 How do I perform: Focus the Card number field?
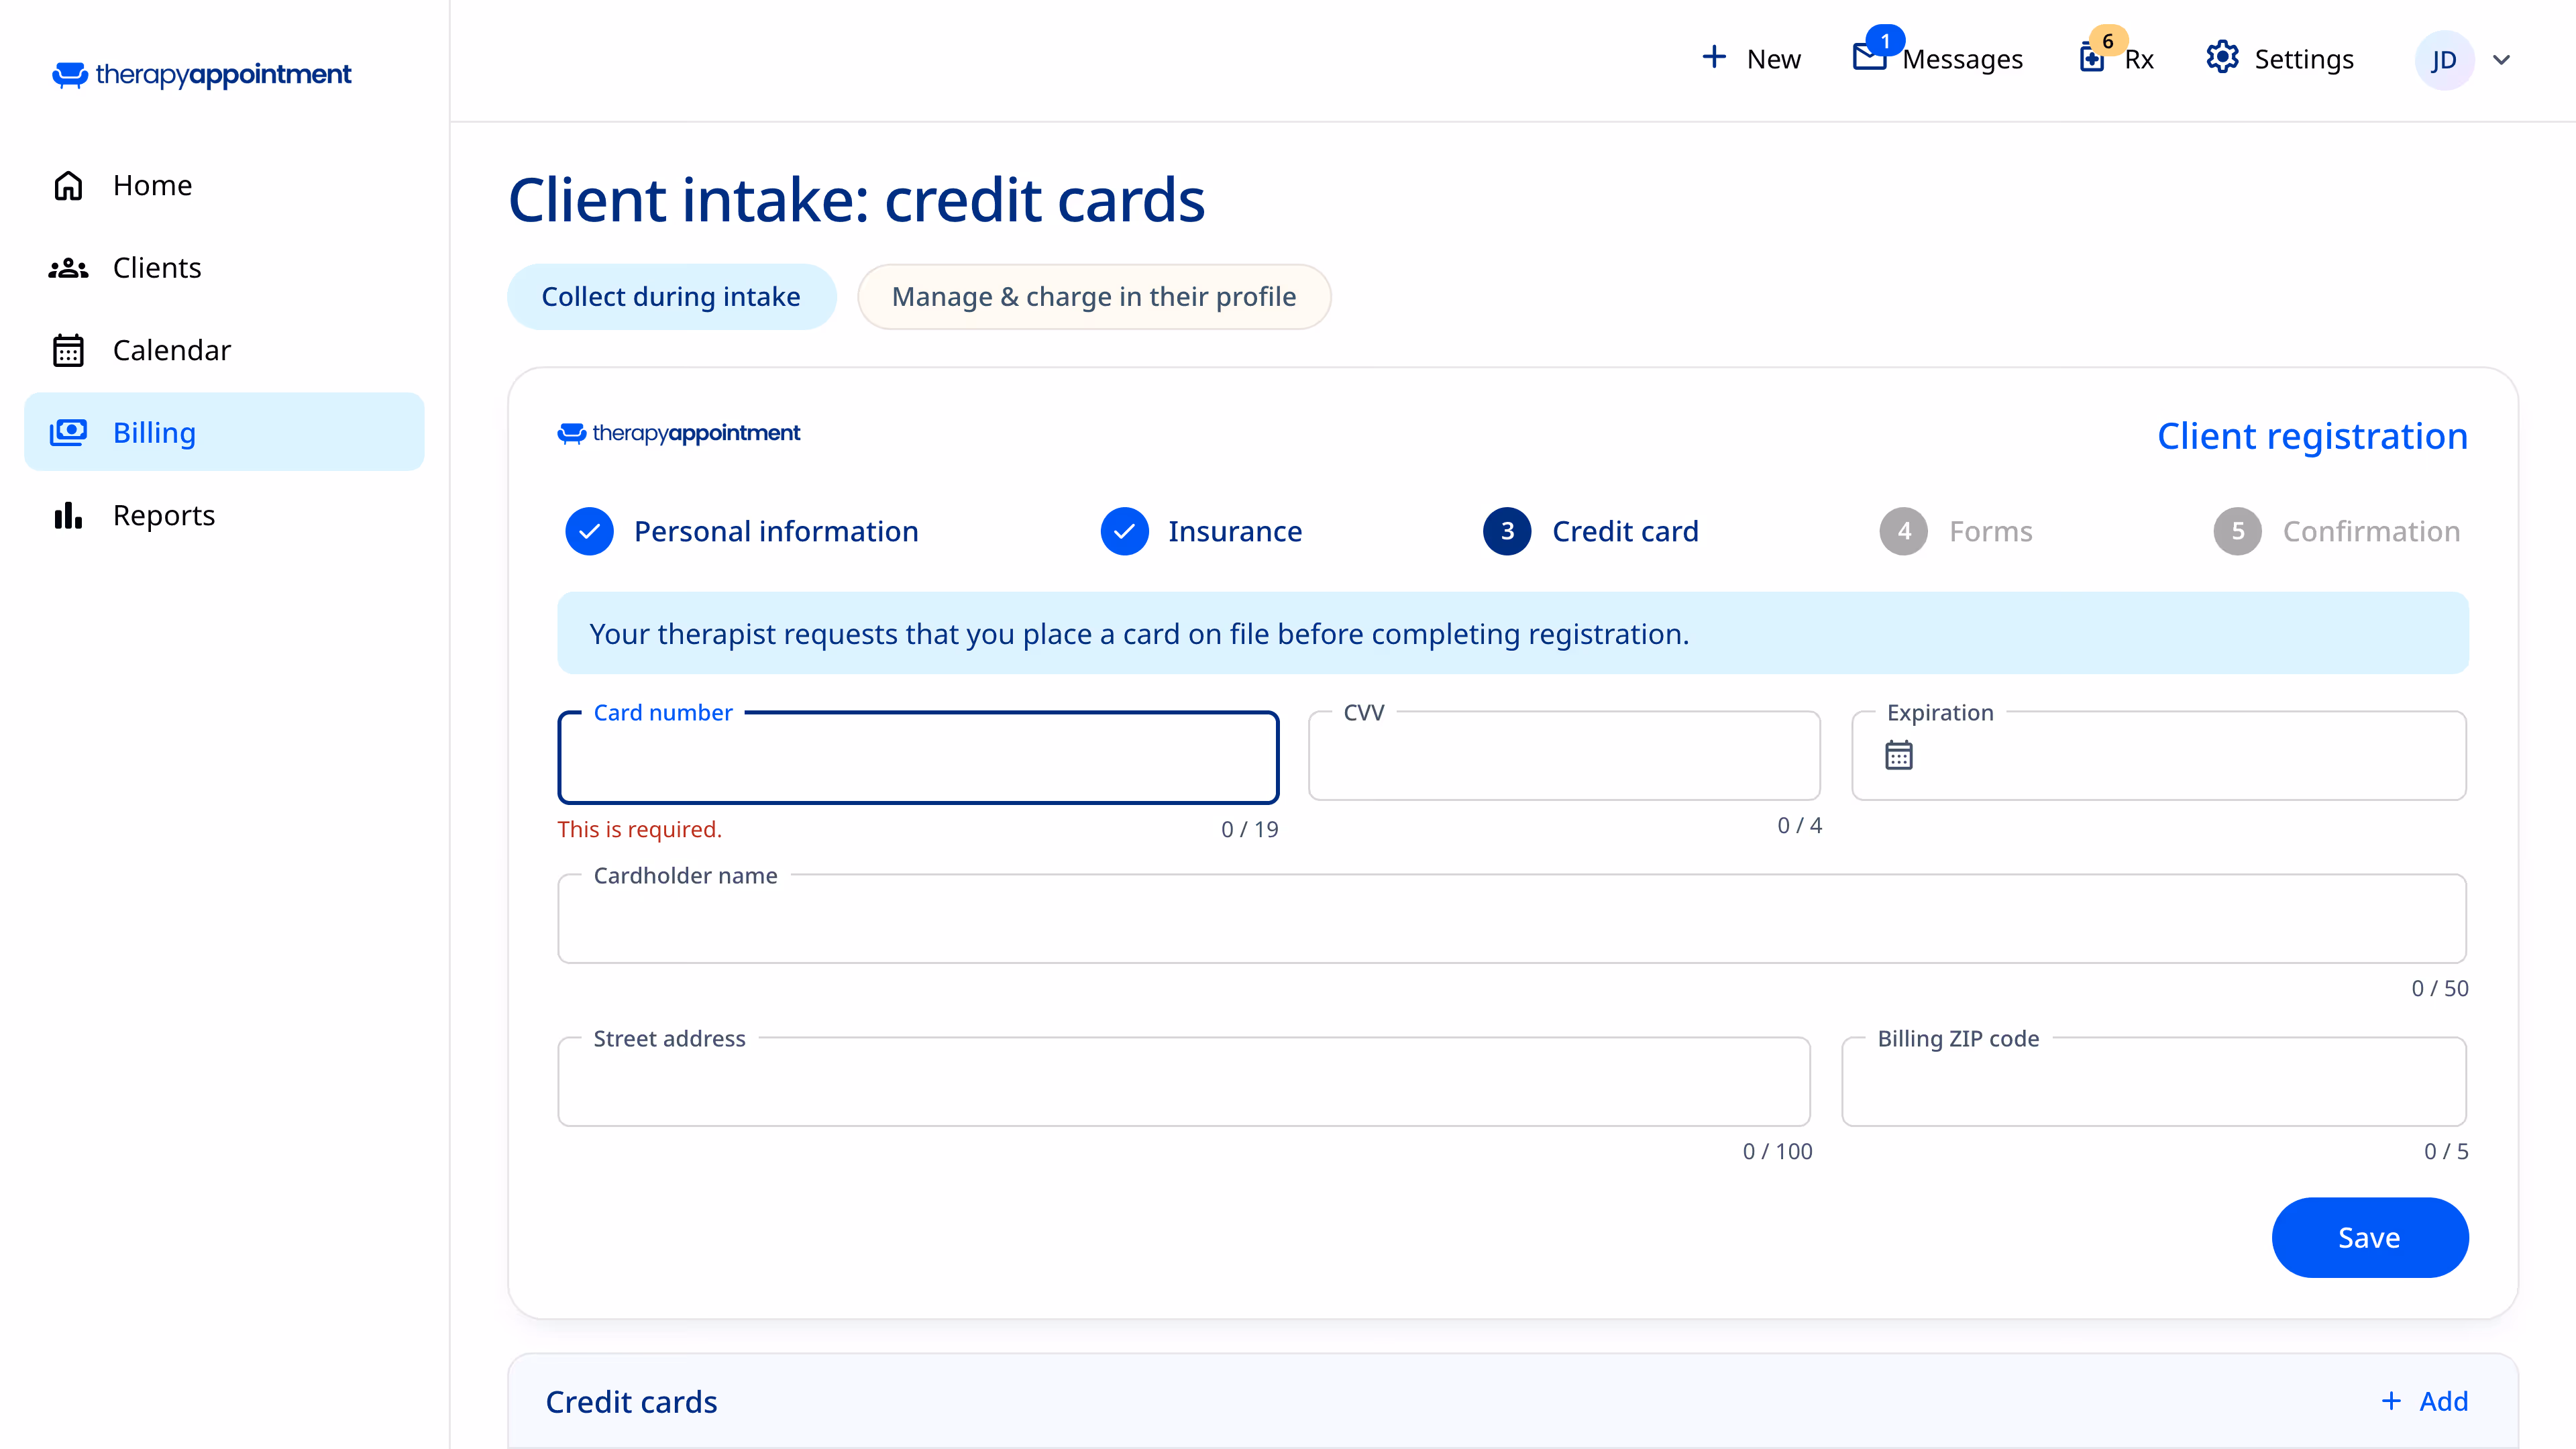coord(918,757)
